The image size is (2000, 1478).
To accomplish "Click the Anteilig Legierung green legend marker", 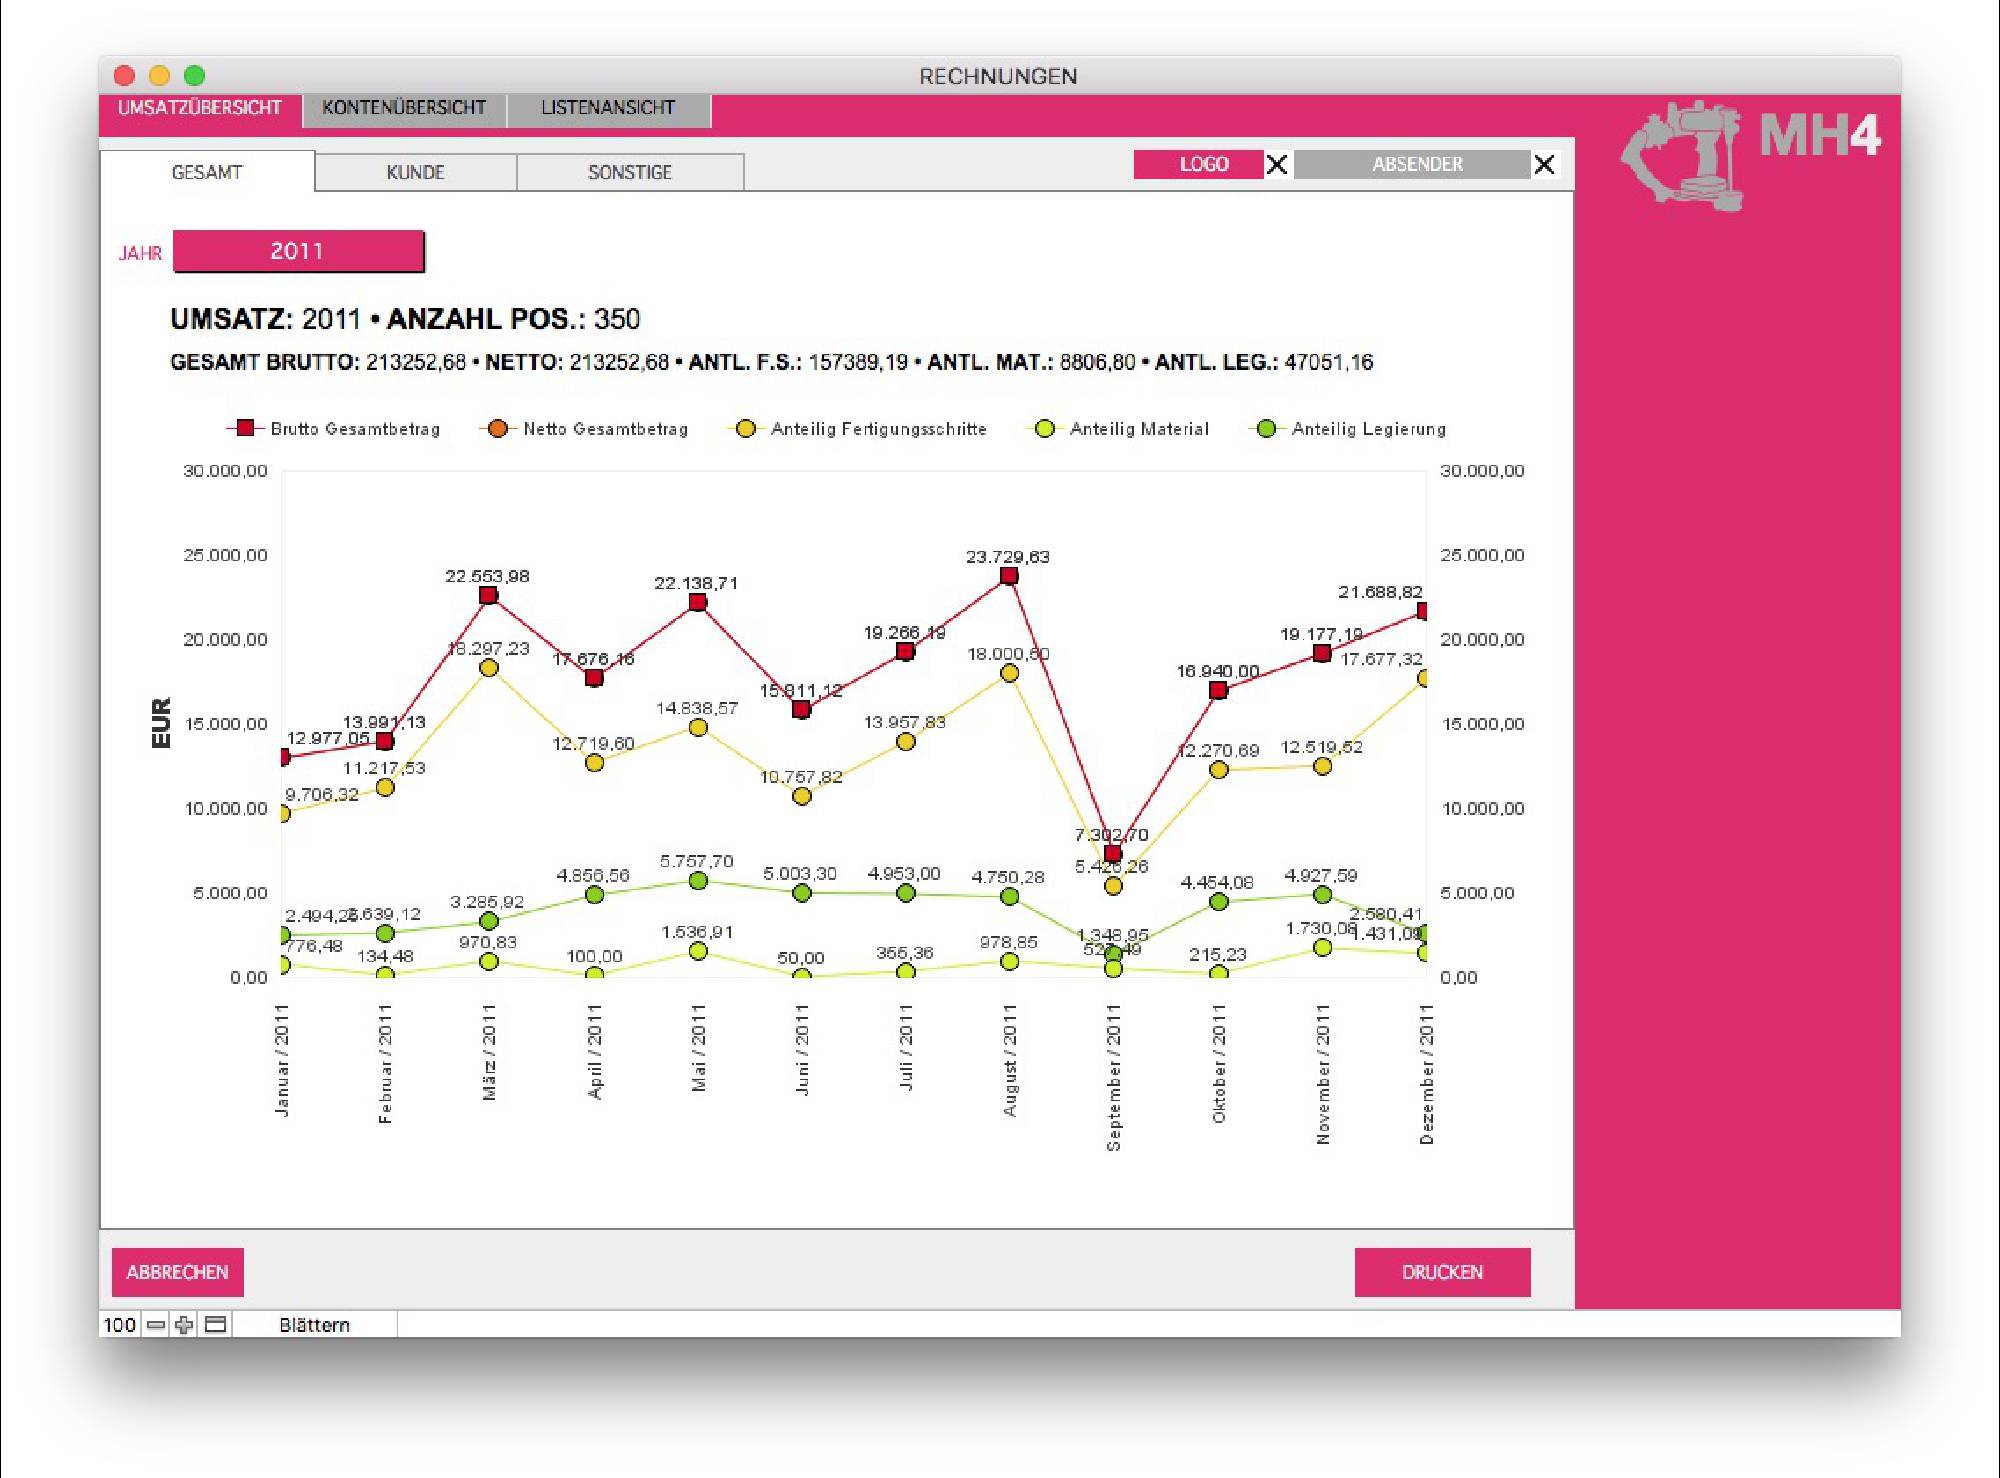I will click(1266, 428).
